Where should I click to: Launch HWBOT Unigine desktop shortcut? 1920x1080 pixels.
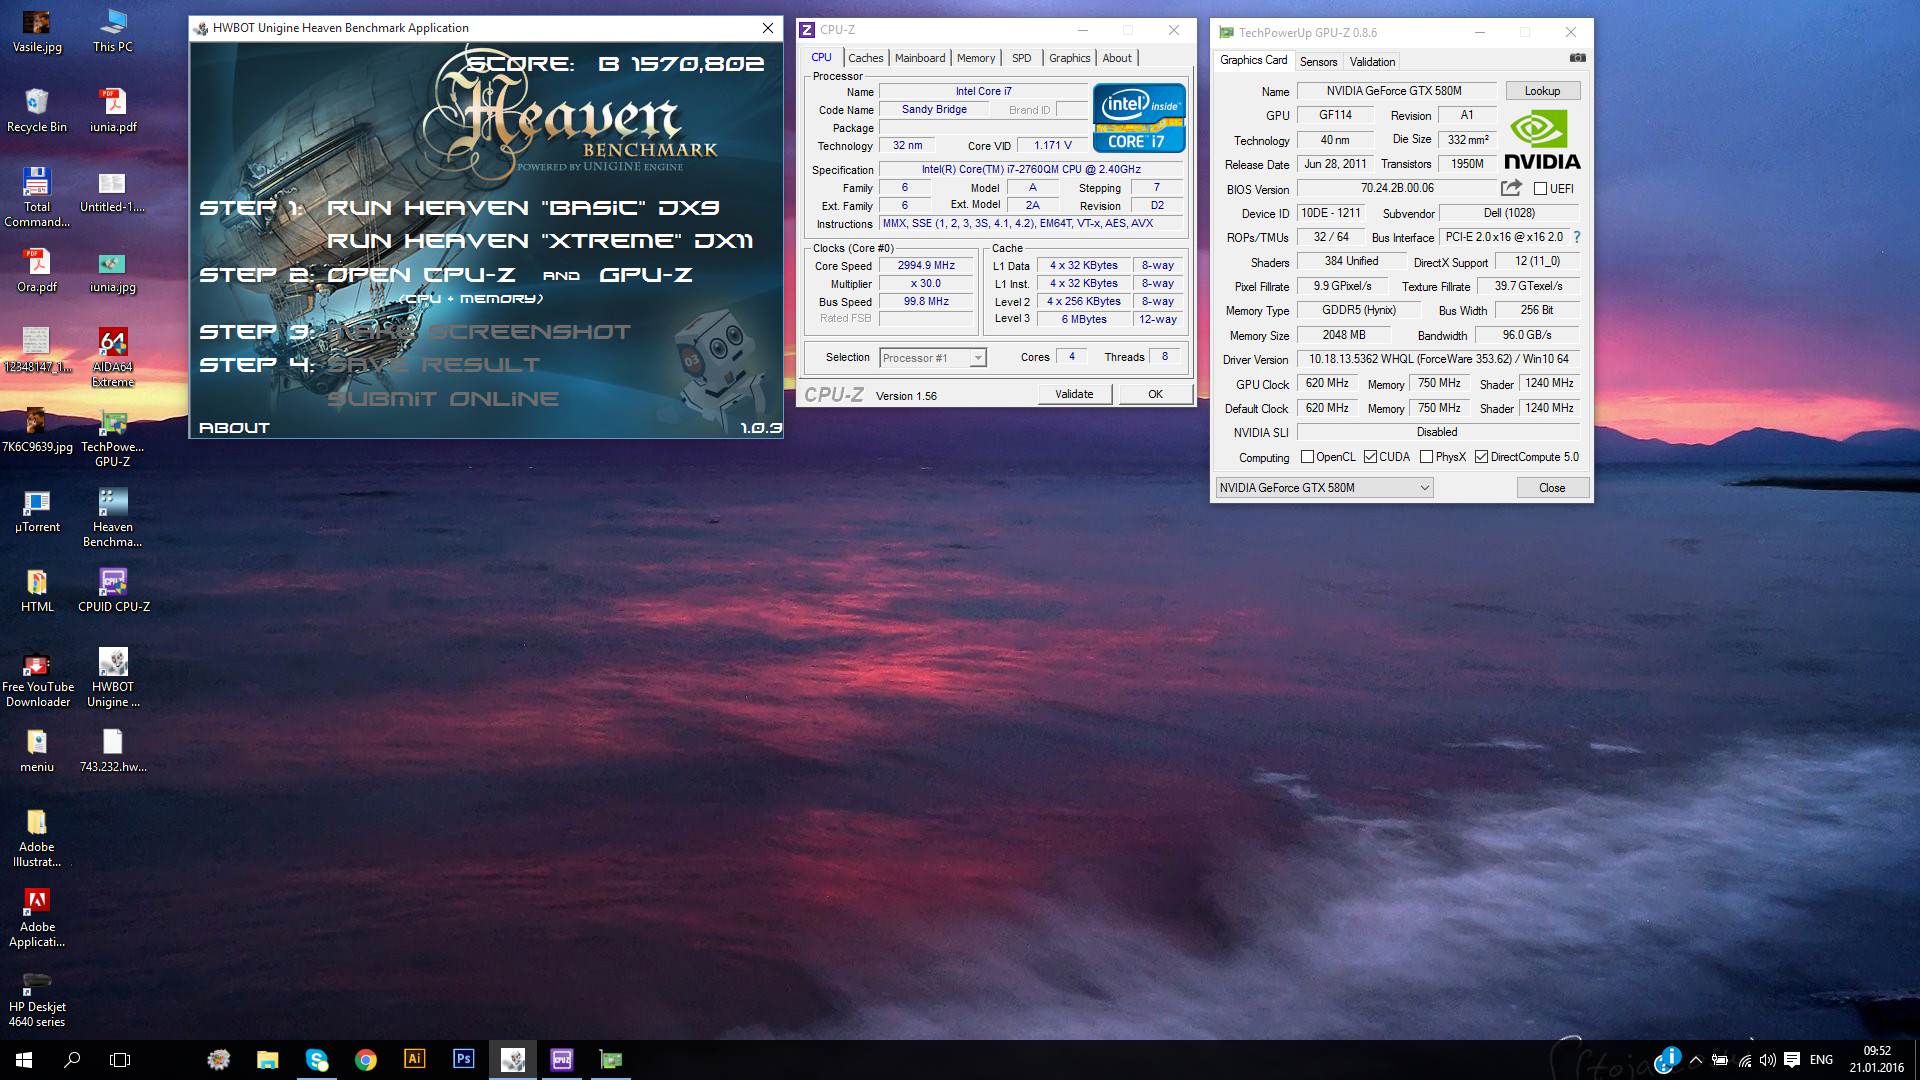[x=113, y=678]
